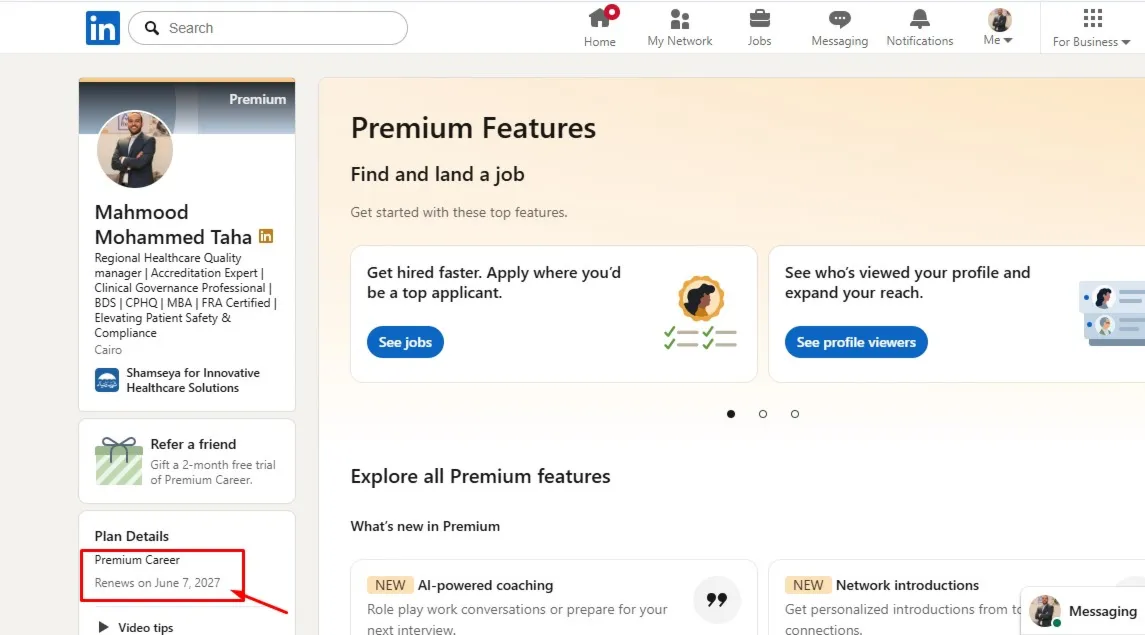The image size is (1145, 635).
Task: Expand the For Business menu
Action: tap(1092, 28)
